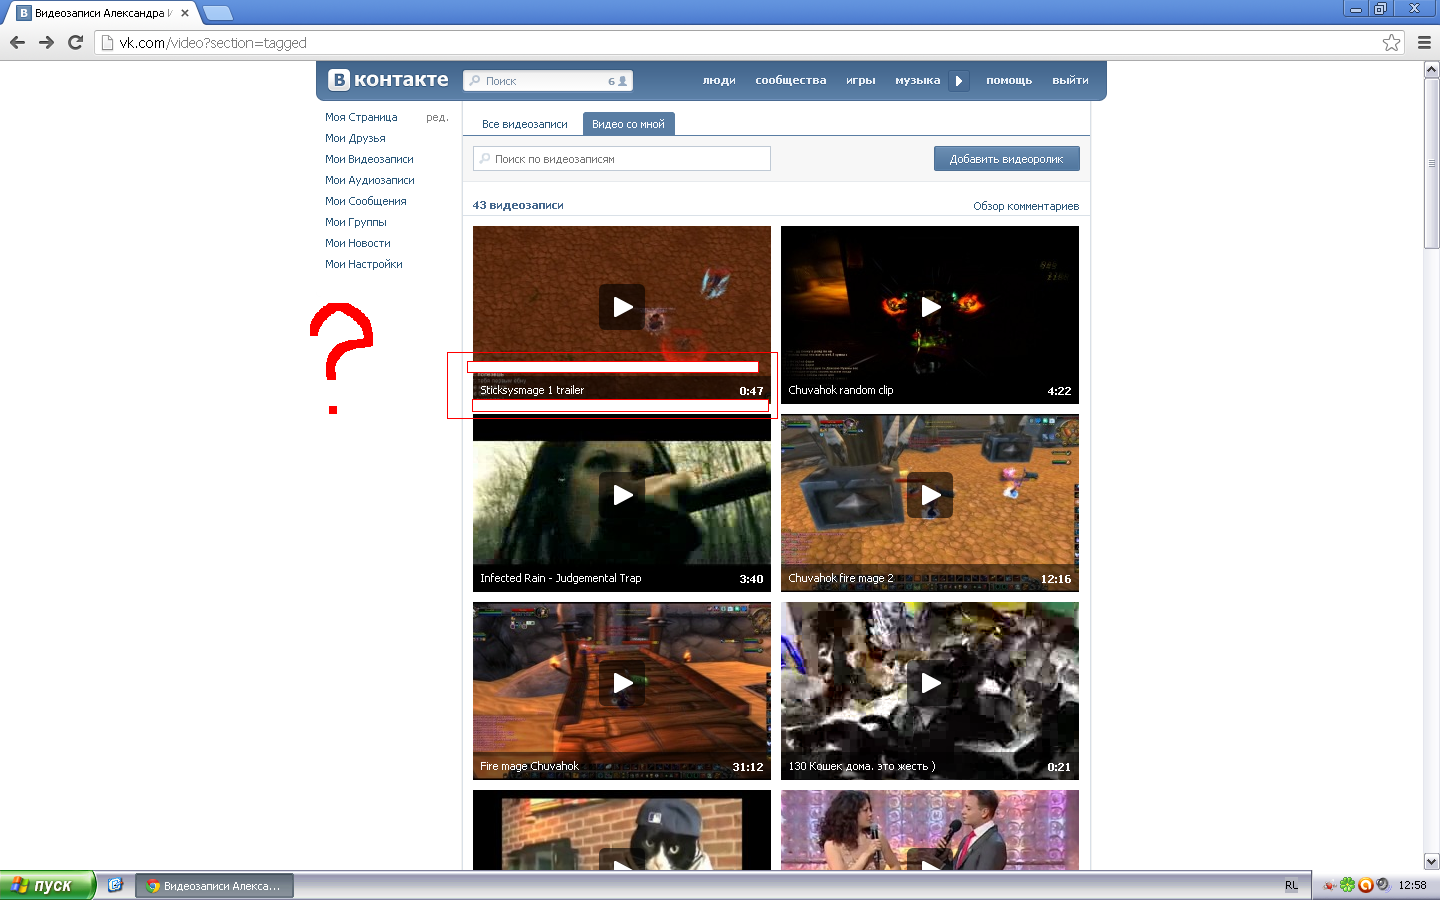The height and width of the screenshot is (900, 1440).
Task: Open Мои Друзья in sidebar
Action: (x=355, y=138)
